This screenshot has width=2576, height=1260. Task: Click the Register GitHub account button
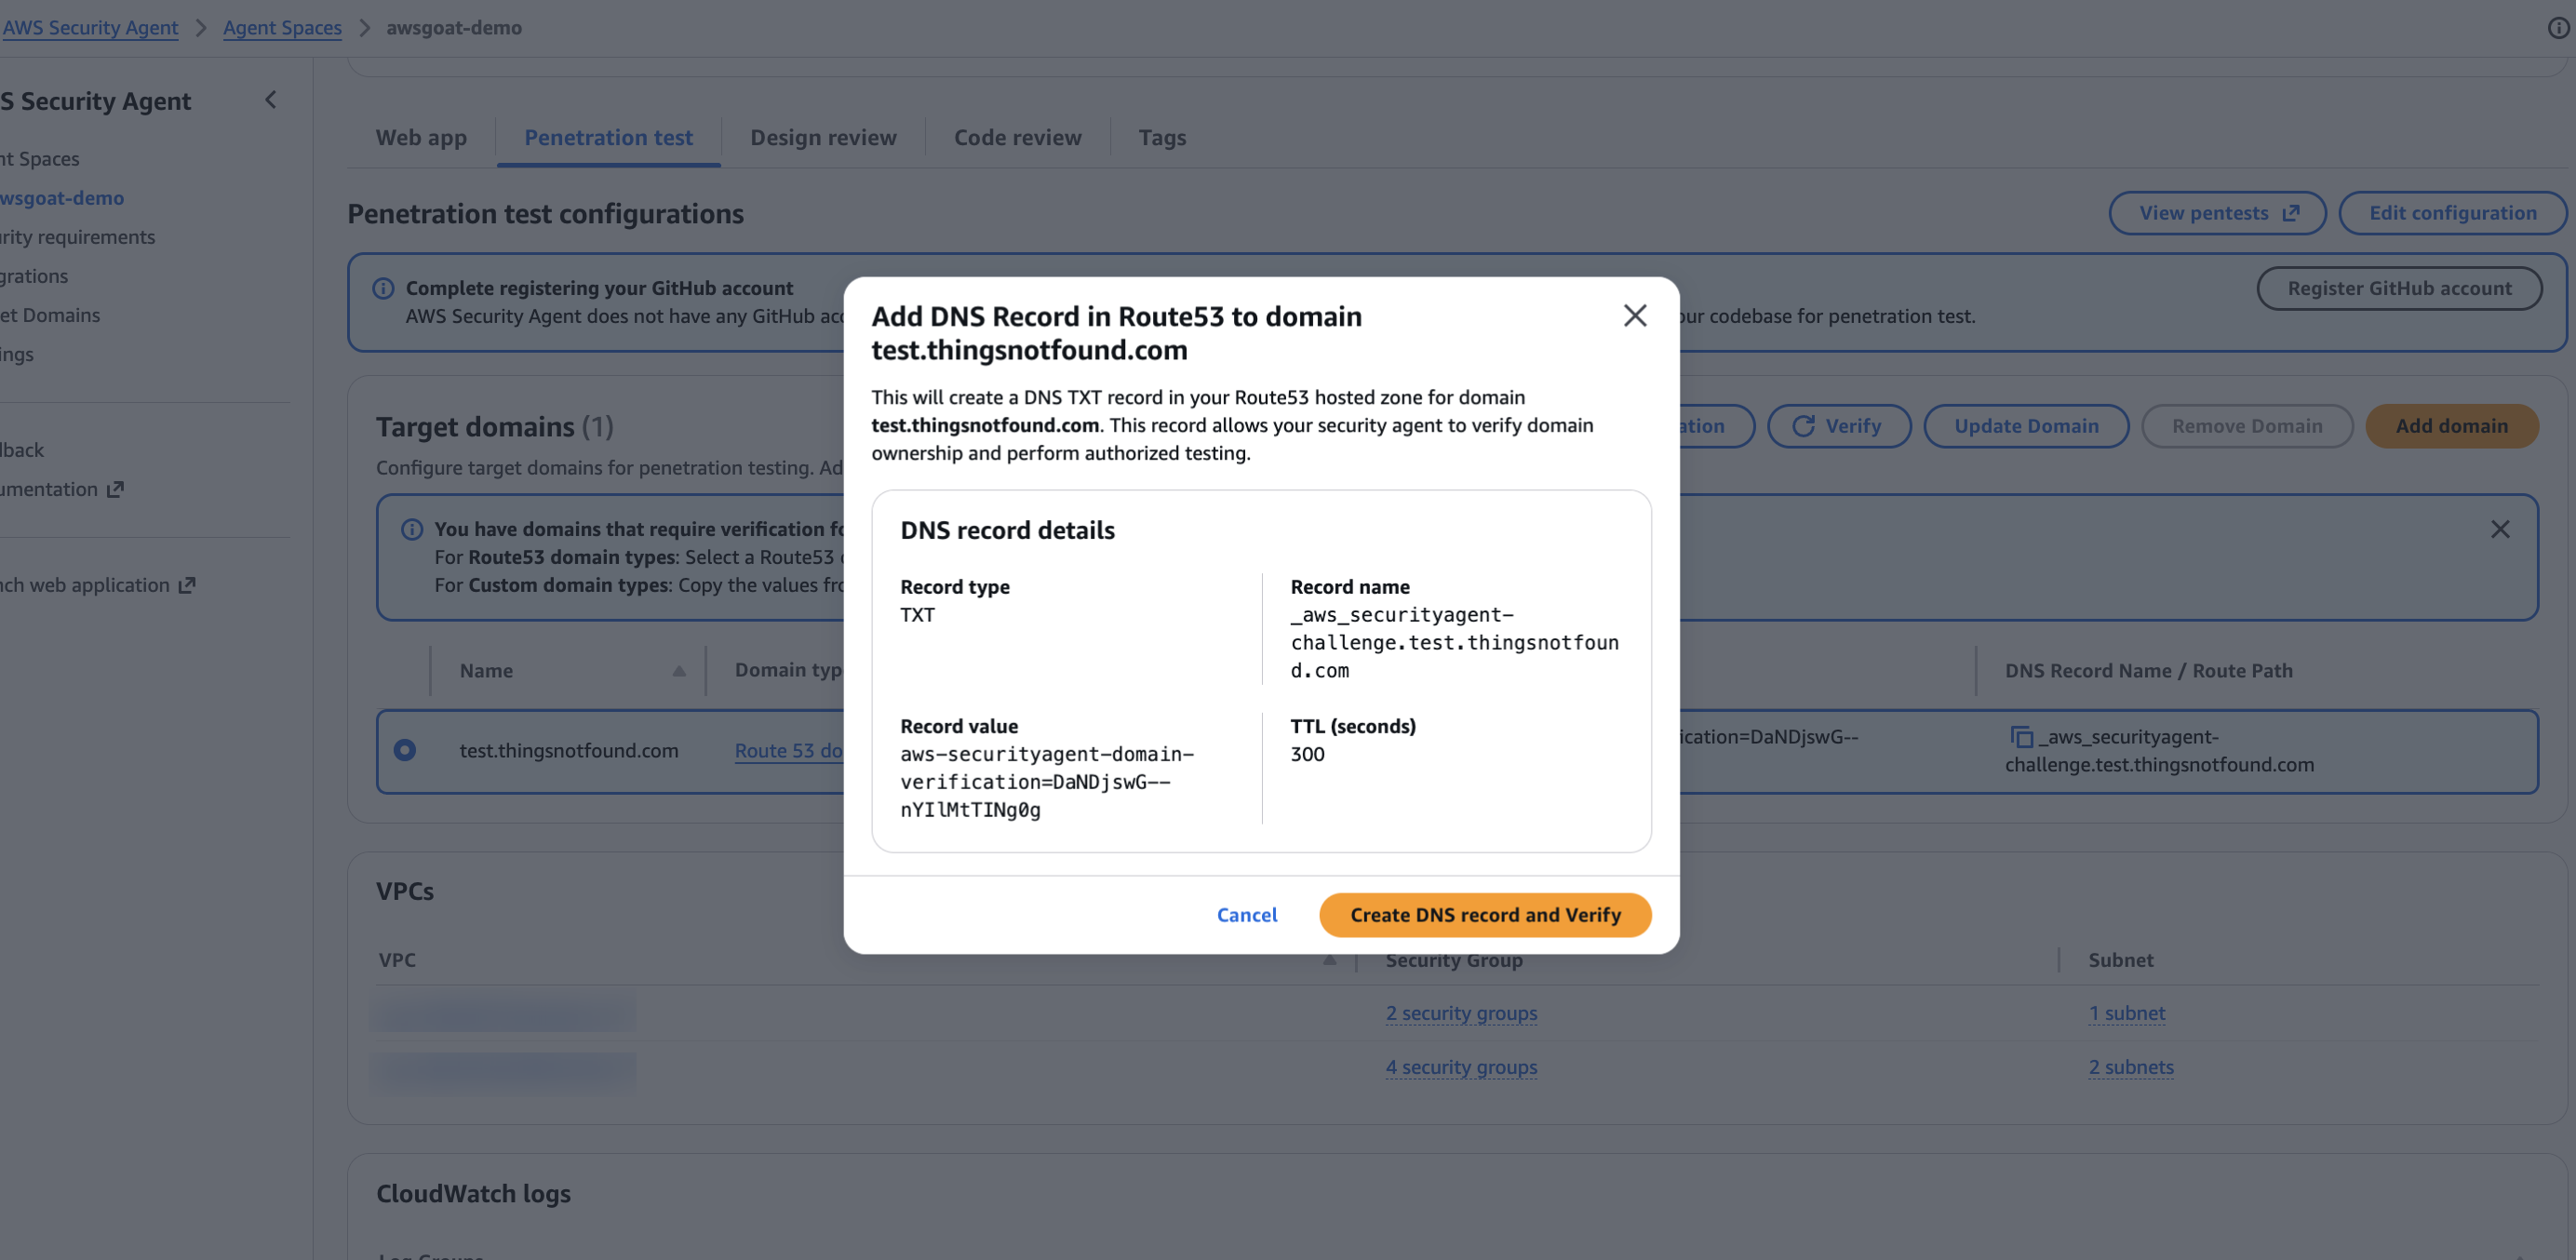point(2400,288)
